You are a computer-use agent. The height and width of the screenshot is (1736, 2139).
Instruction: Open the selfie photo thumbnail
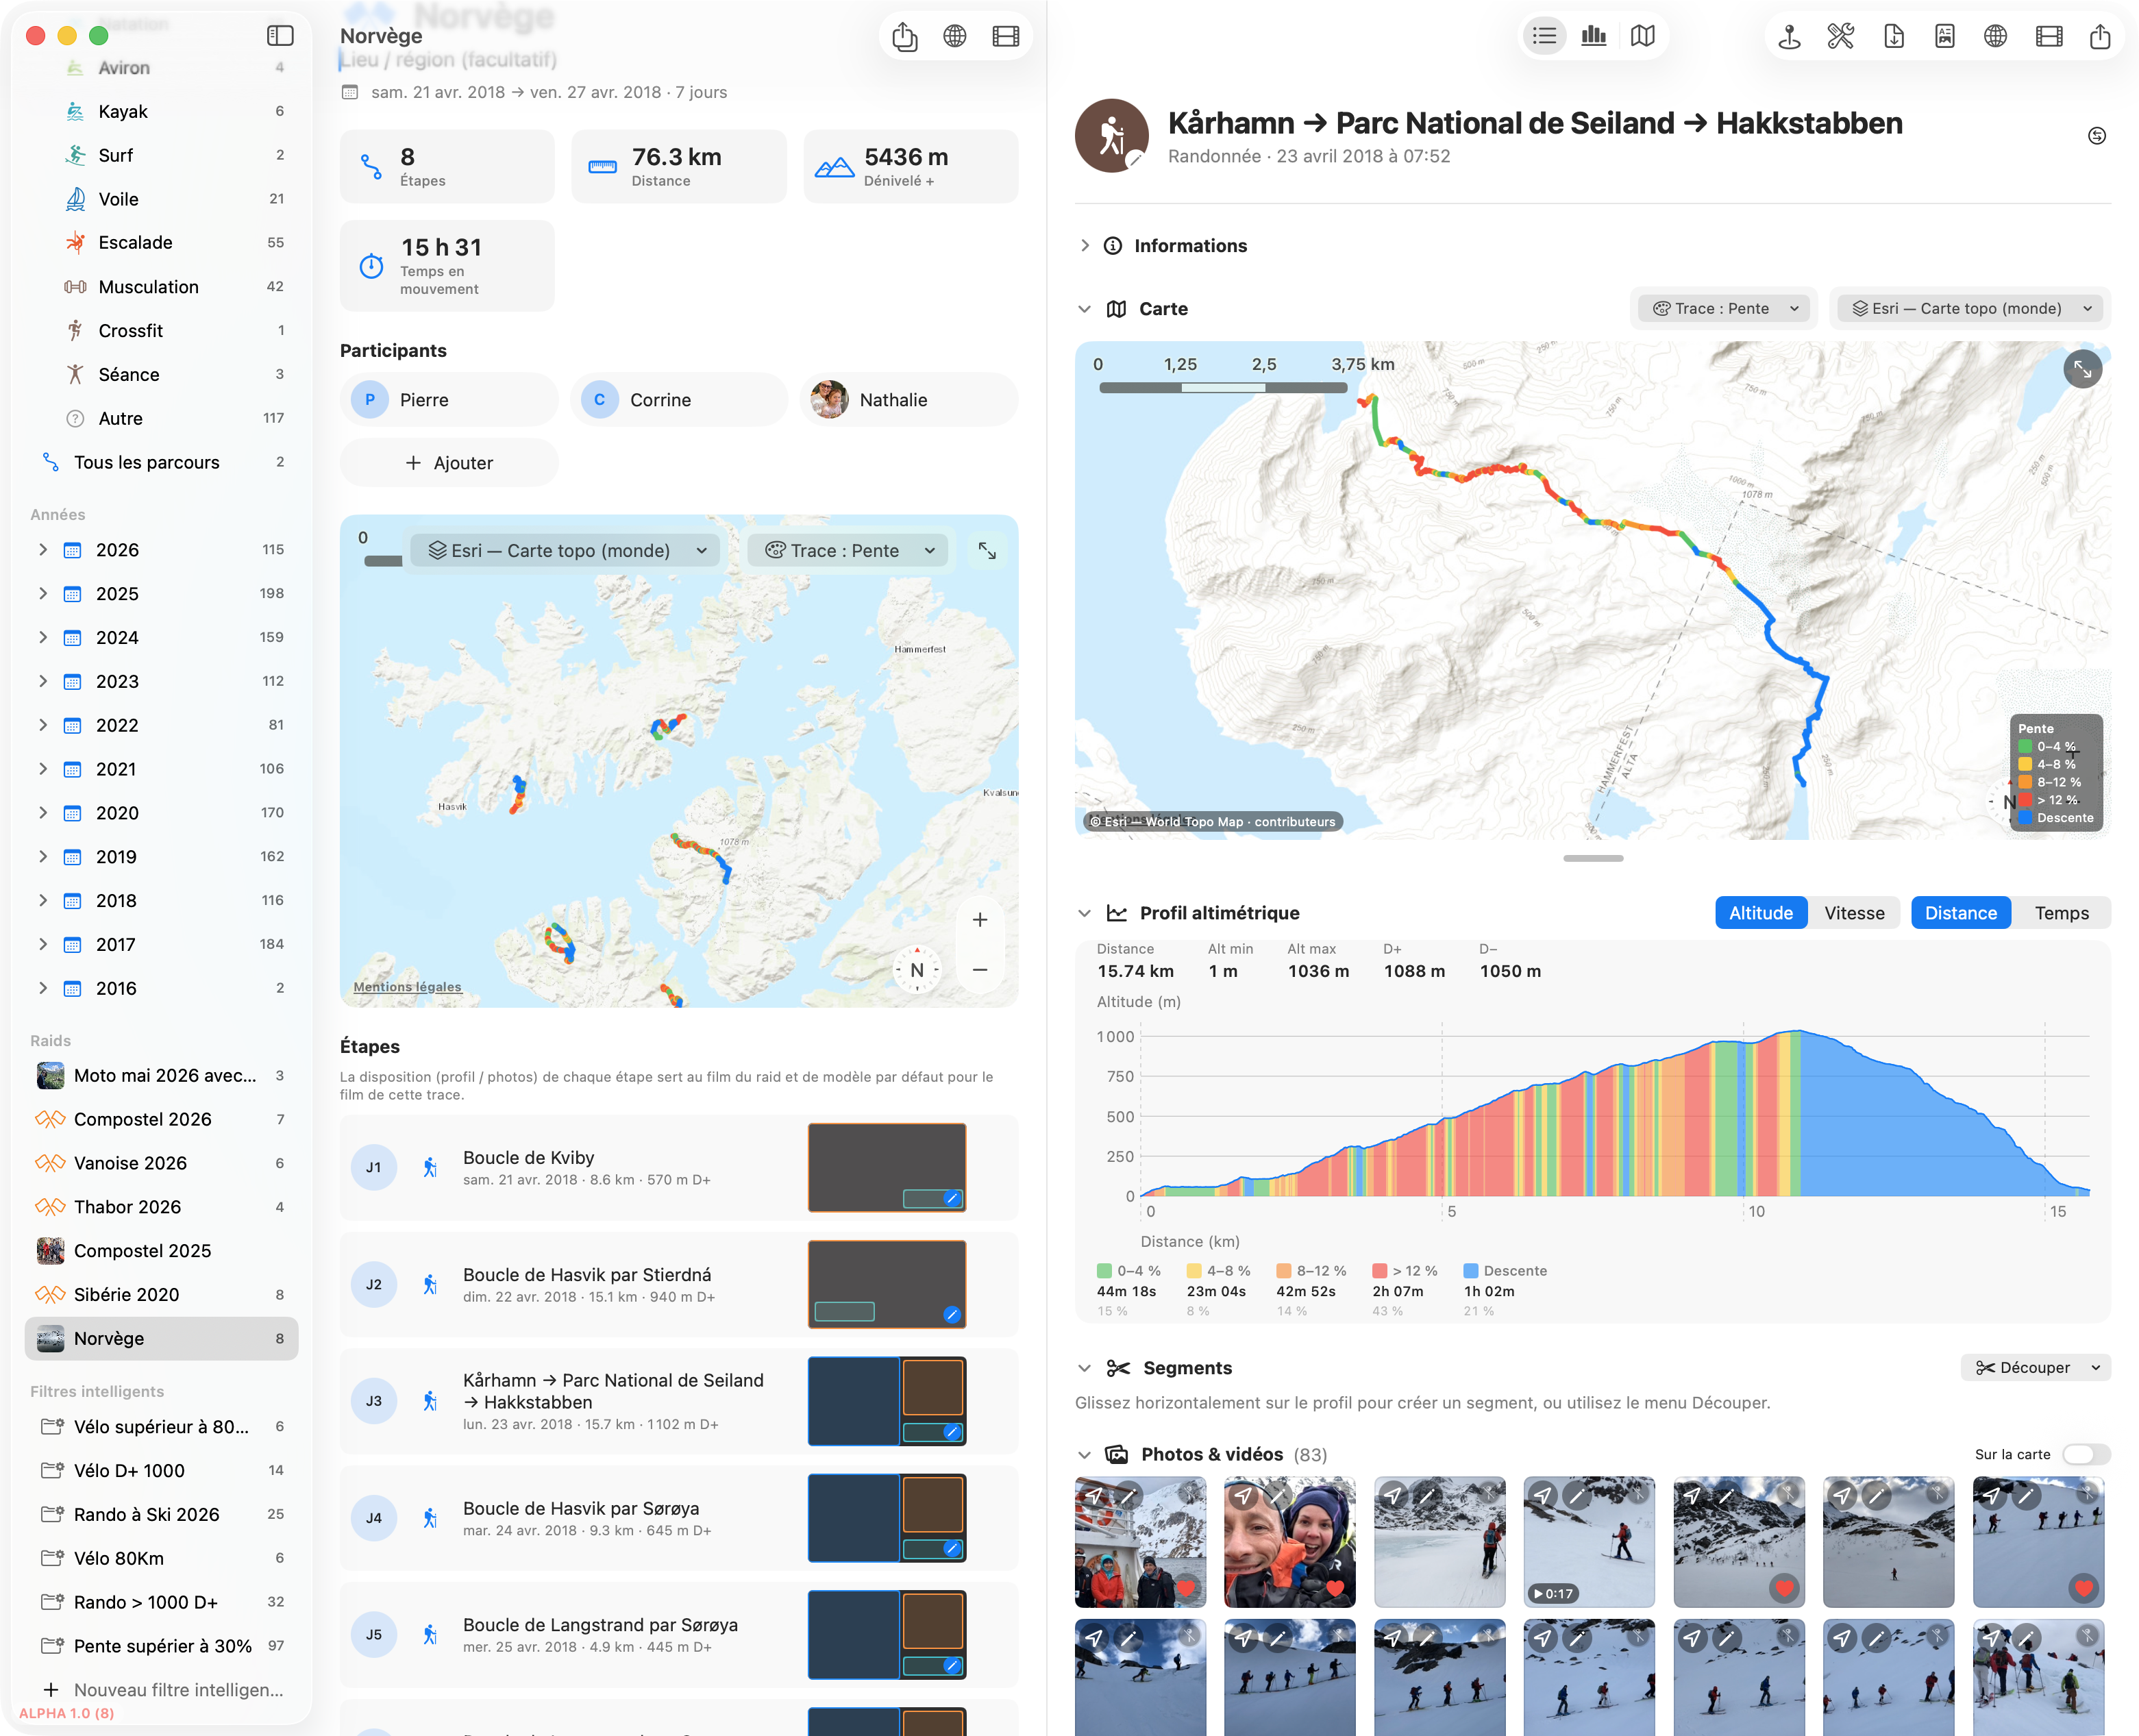coord(1289,1542)
